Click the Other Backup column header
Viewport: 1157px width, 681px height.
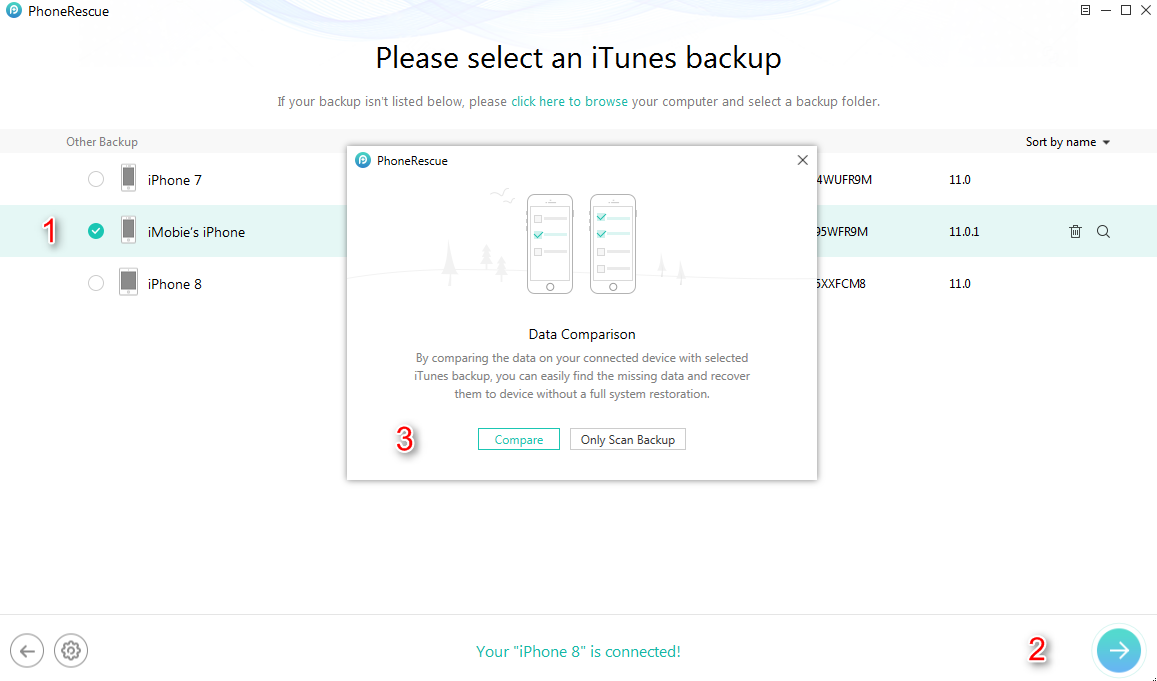pos(102,142)
